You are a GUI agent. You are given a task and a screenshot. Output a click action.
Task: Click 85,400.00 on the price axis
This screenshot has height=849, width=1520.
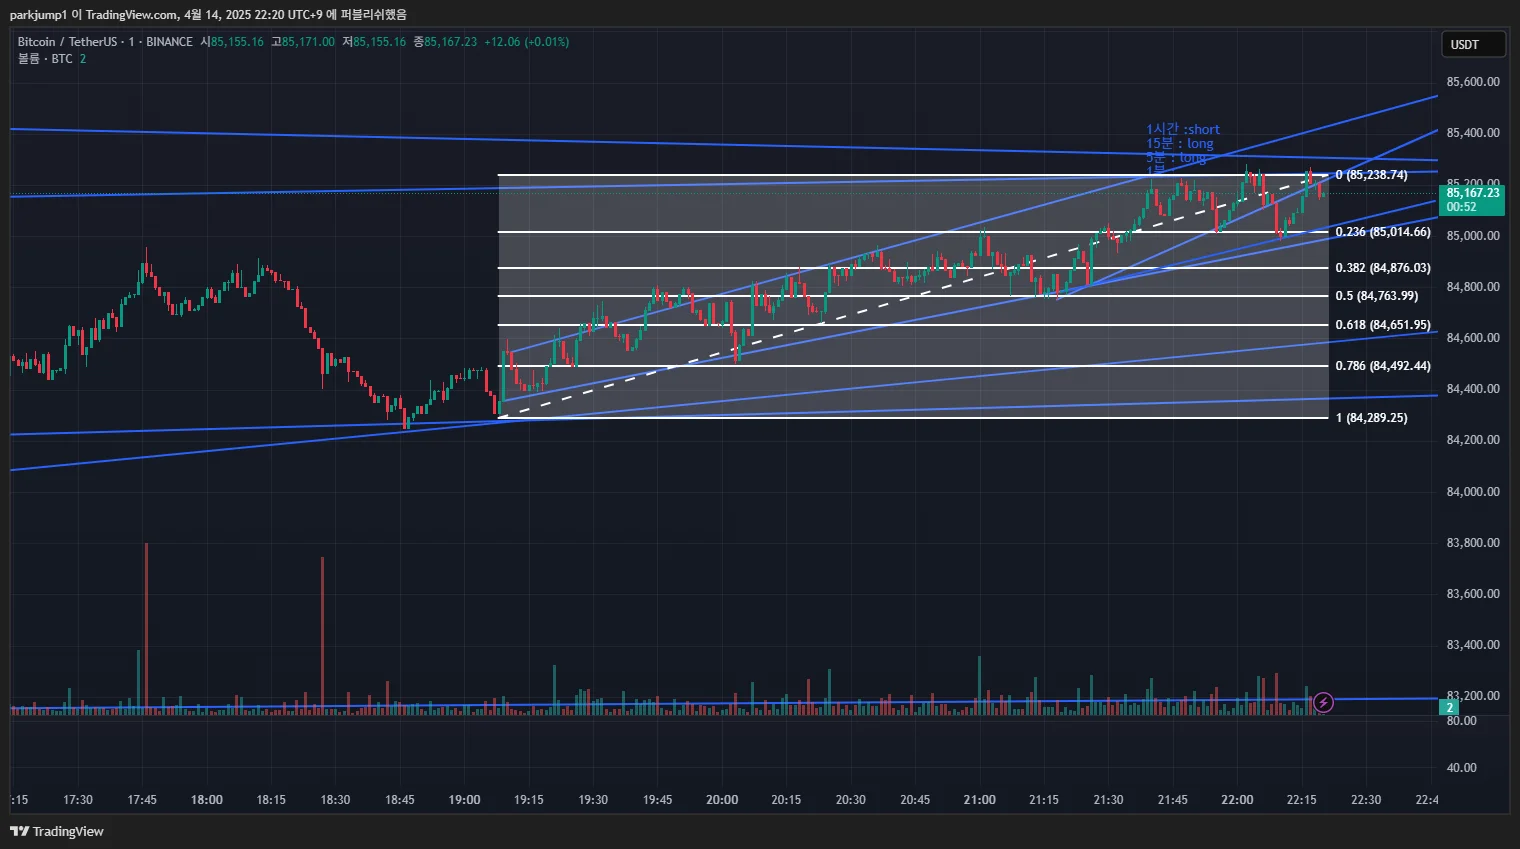1473,133
